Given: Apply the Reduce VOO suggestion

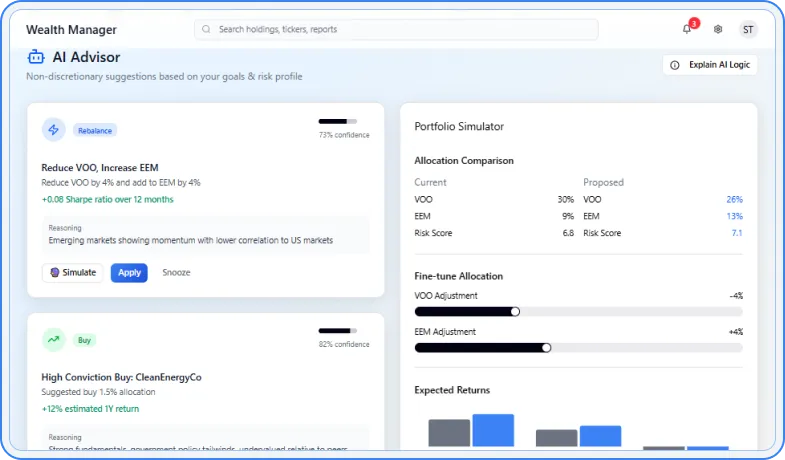Looking at the screenshot, I should point(129,272).
